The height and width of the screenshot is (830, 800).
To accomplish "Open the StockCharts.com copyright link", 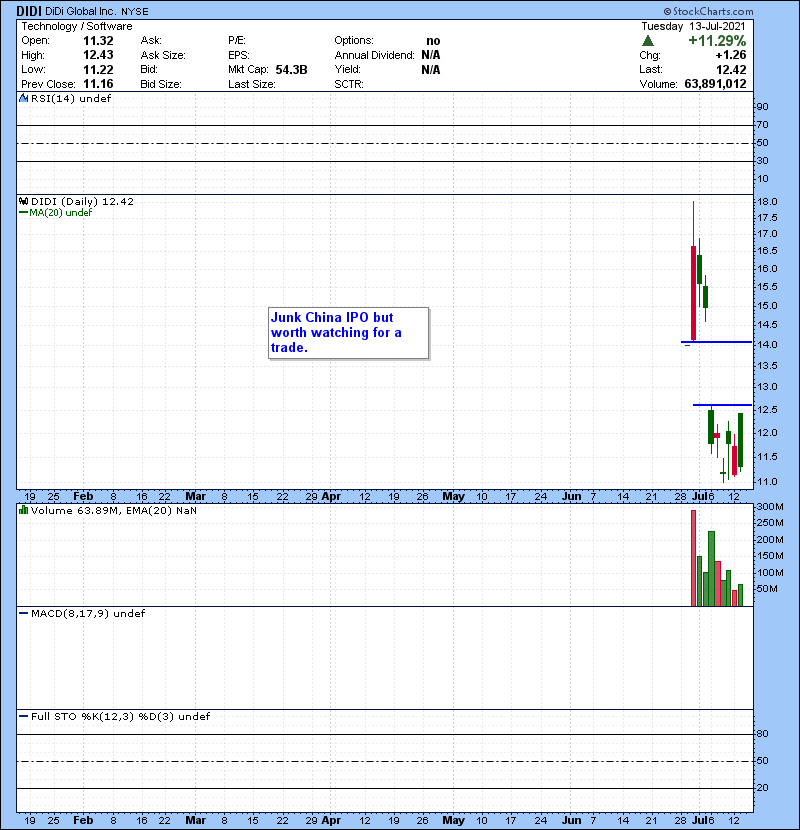I will [x=708, y=11].
